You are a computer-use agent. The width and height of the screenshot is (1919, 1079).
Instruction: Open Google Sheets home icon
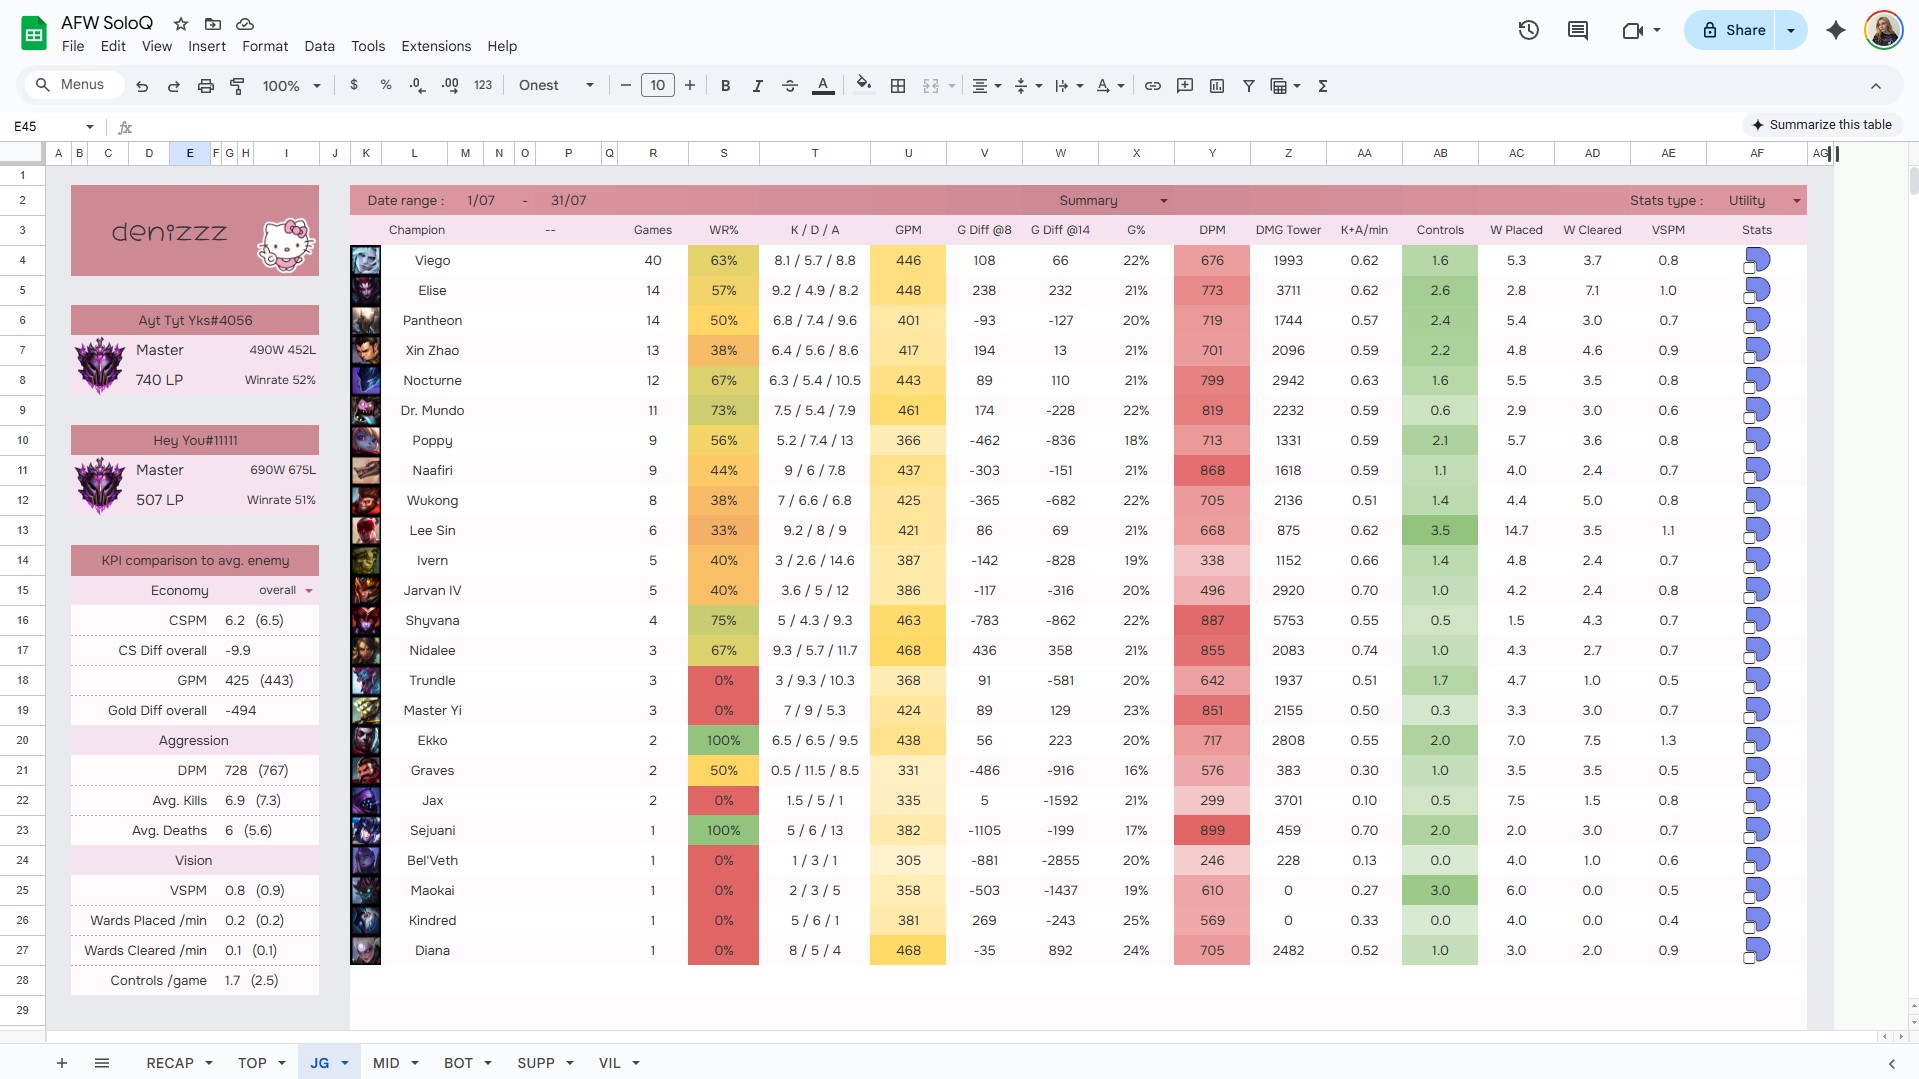pyautogui.click(x=34, y=33)
